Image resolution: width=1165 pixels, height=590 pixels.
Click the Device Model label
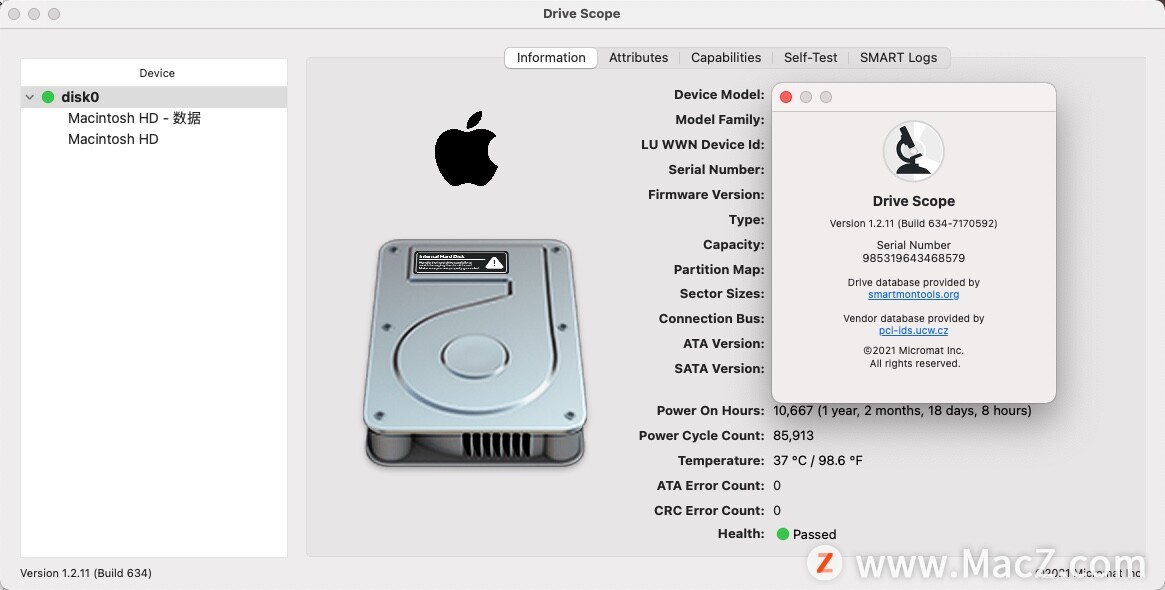tap(718, 94)
